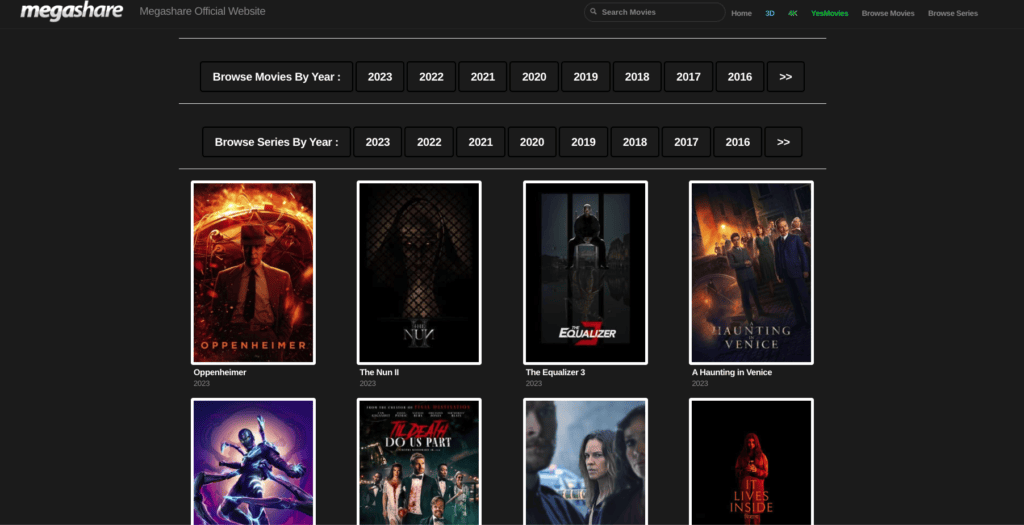Browse series from year 2020
The image size is (1024, 525).
coord(532,142)
